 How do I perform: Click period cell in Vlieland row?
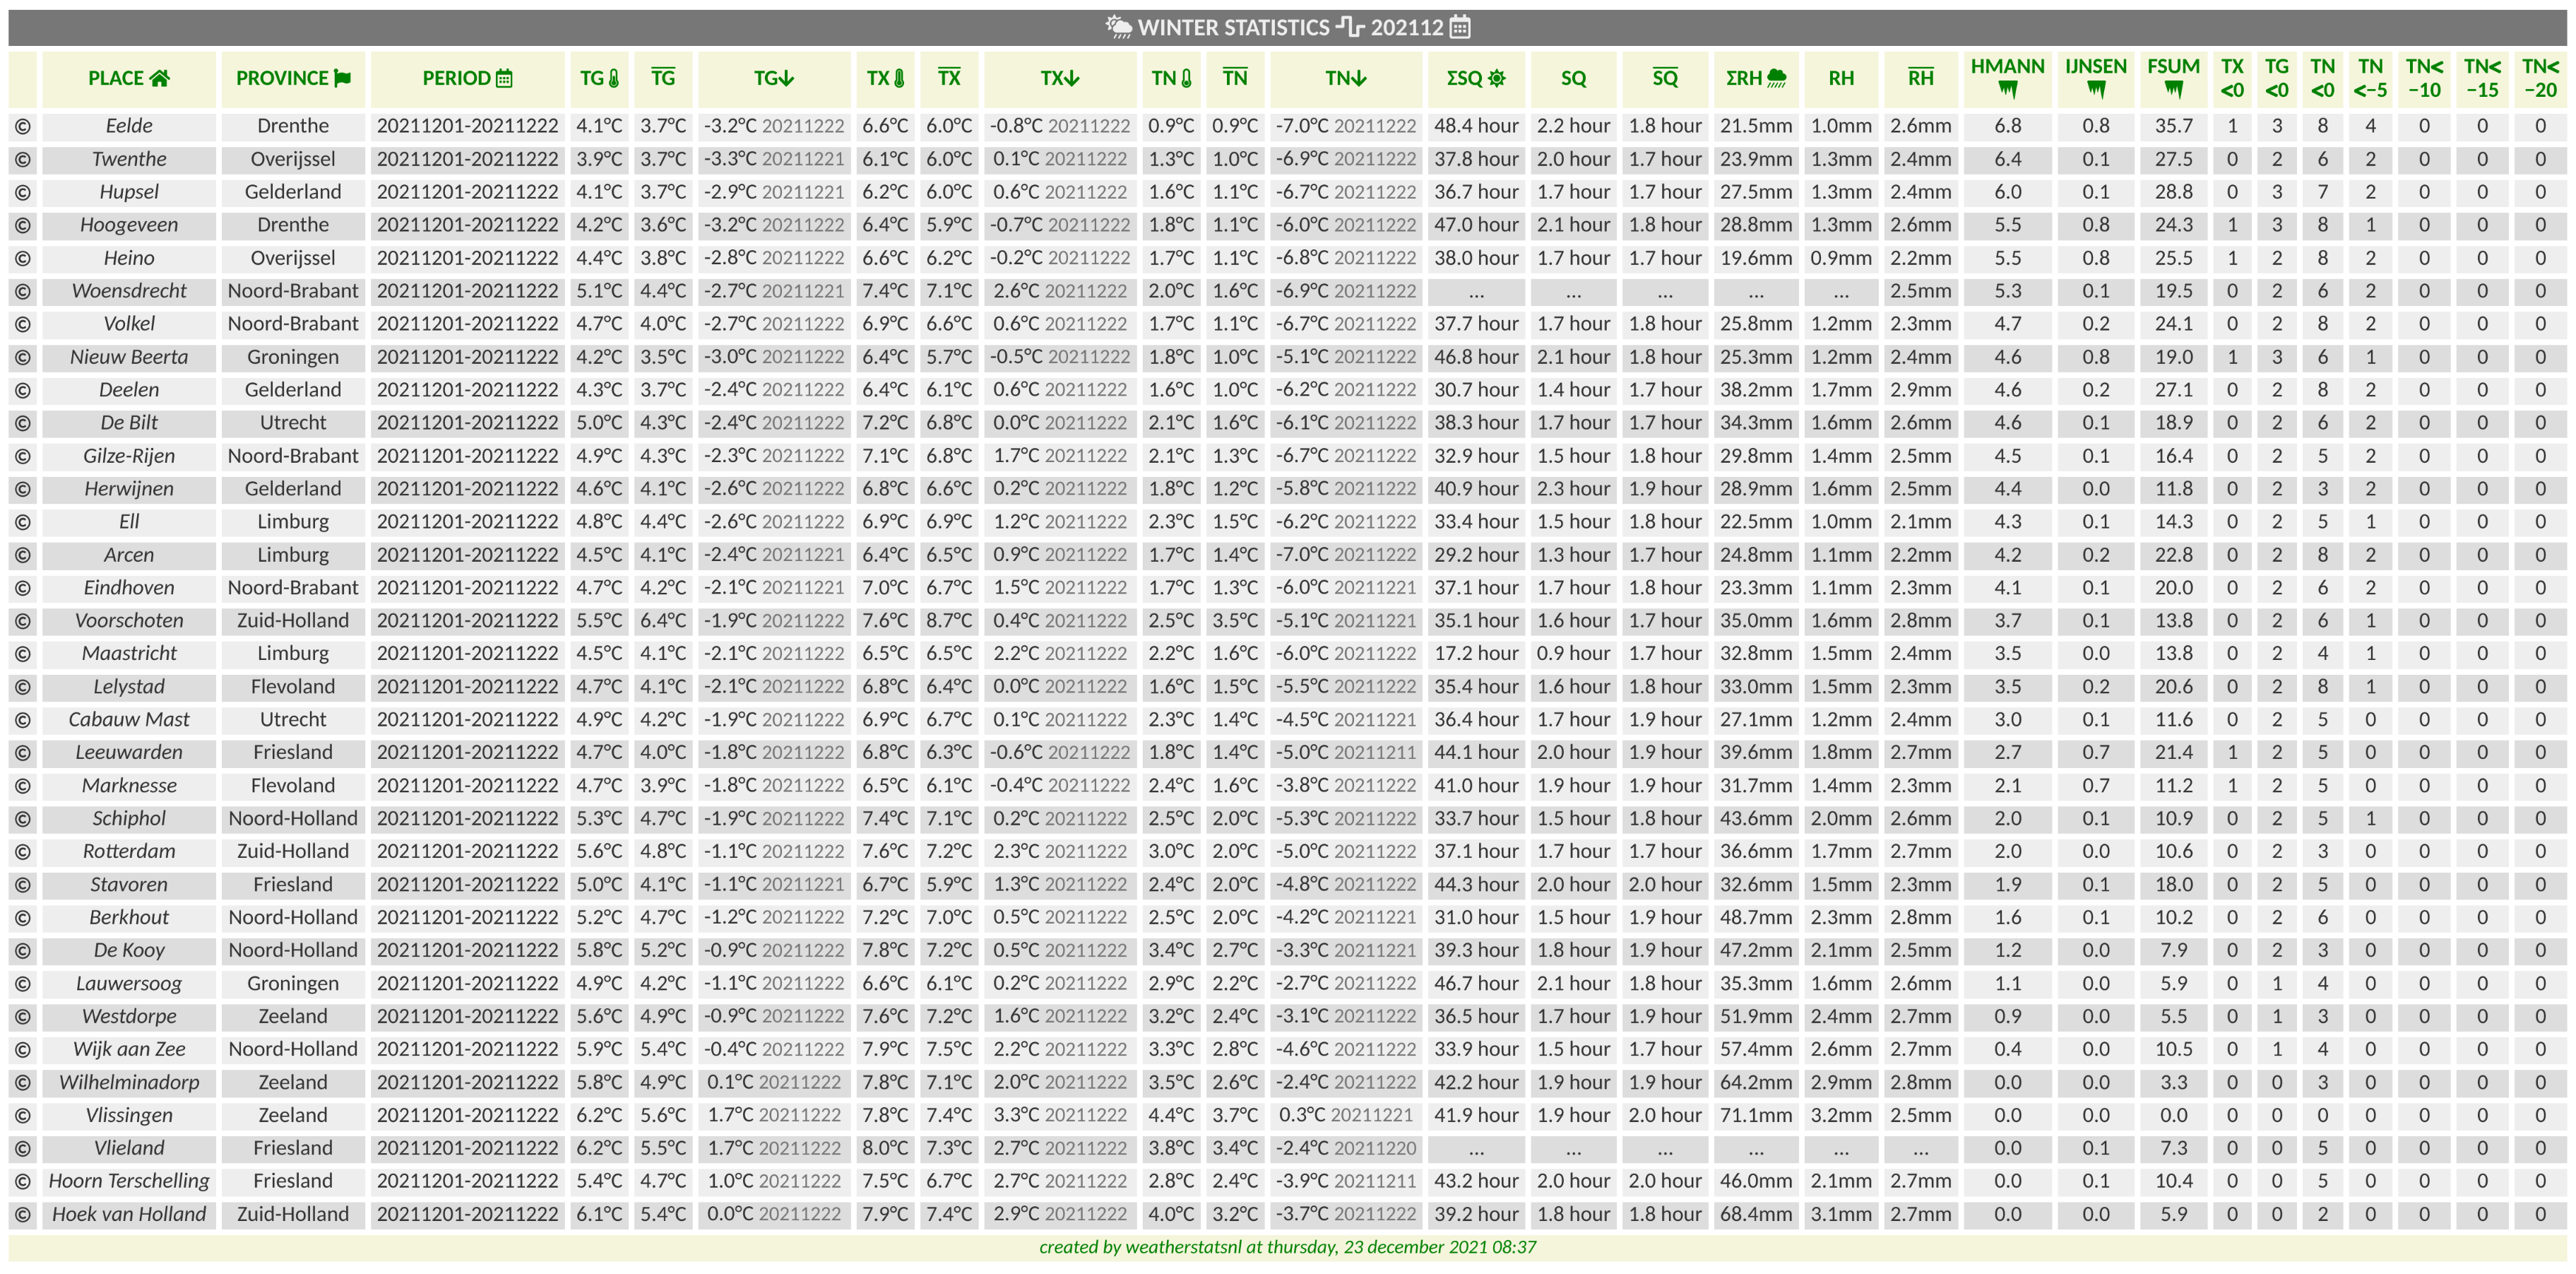point(467,1148)
